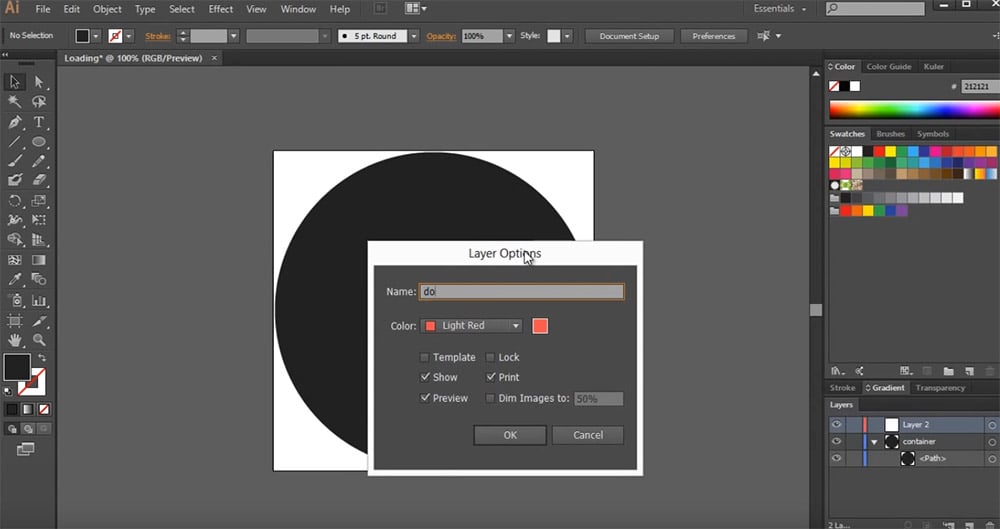This screenshot has width=1000, height=529.
Task: Open the Opacity value dropdown
Action: point(509,36)
